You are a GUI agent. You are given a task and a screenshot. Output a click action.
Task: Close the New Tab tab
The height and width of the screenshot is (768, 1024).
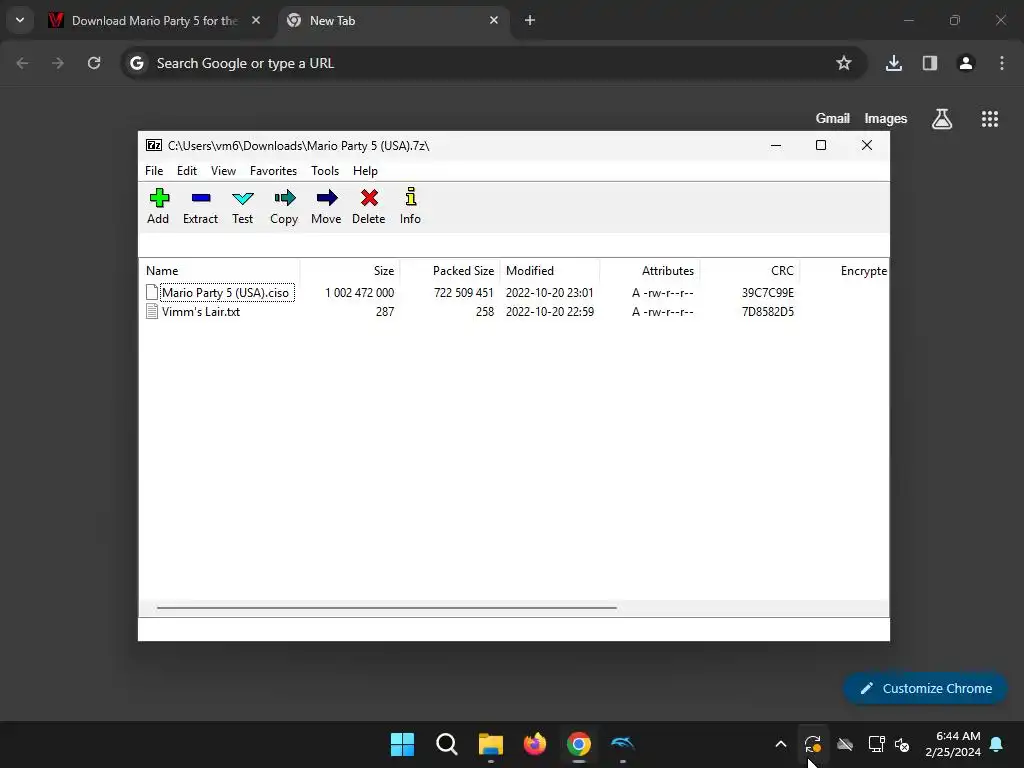494,20
